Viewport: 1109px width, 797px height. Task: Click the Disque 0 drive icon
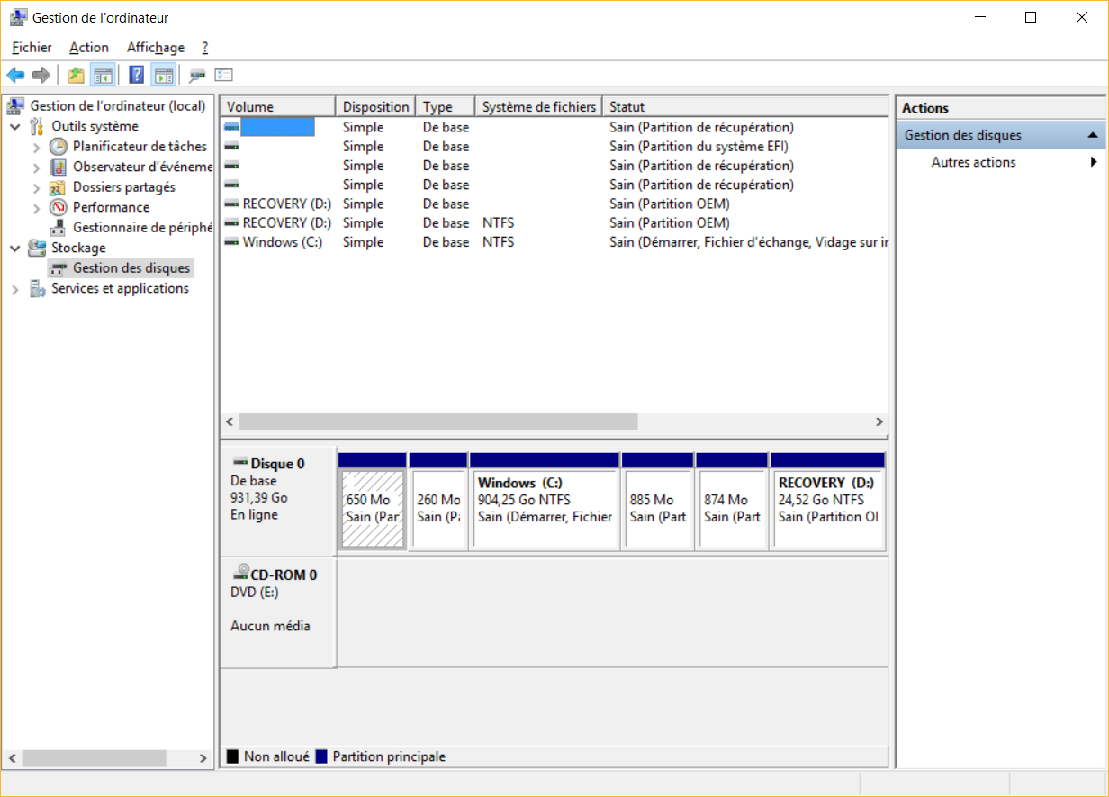[240, 463]
